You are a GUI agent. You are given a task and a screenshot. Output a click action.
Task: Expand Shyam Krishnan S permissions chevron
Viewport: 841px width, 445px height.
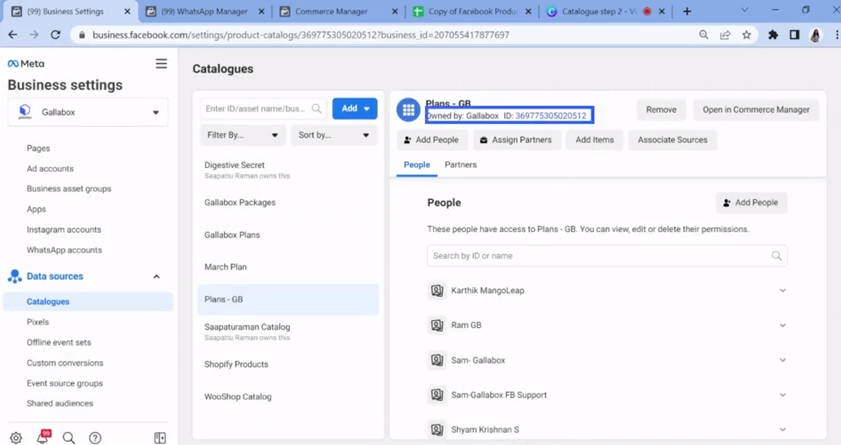click(x=783, y=429)
